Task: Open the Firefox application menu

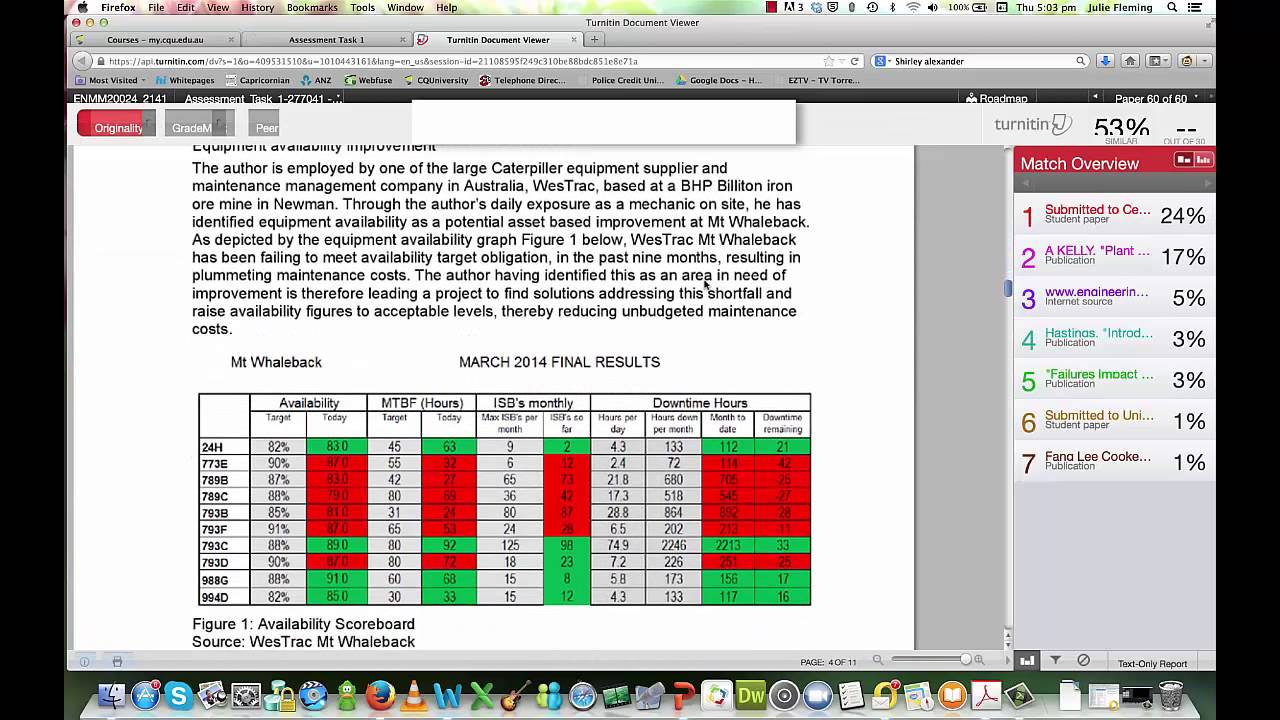Action: pyautogui.click(x=118, y=7)
